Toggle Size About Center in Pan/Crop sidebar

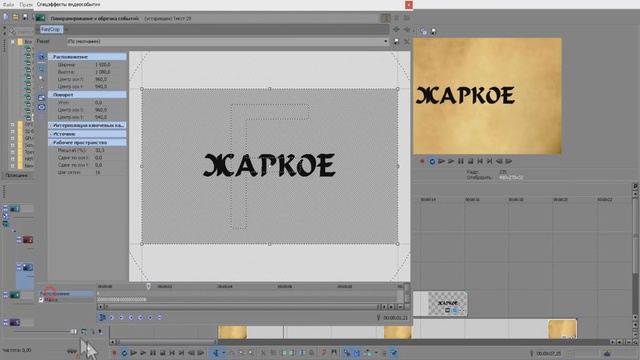coord(42,107)
